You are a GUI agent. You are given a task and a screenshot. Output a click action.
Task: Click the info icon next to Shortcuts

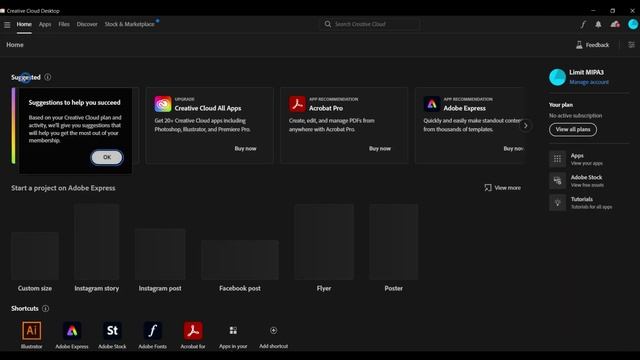[x=46, y=309]
